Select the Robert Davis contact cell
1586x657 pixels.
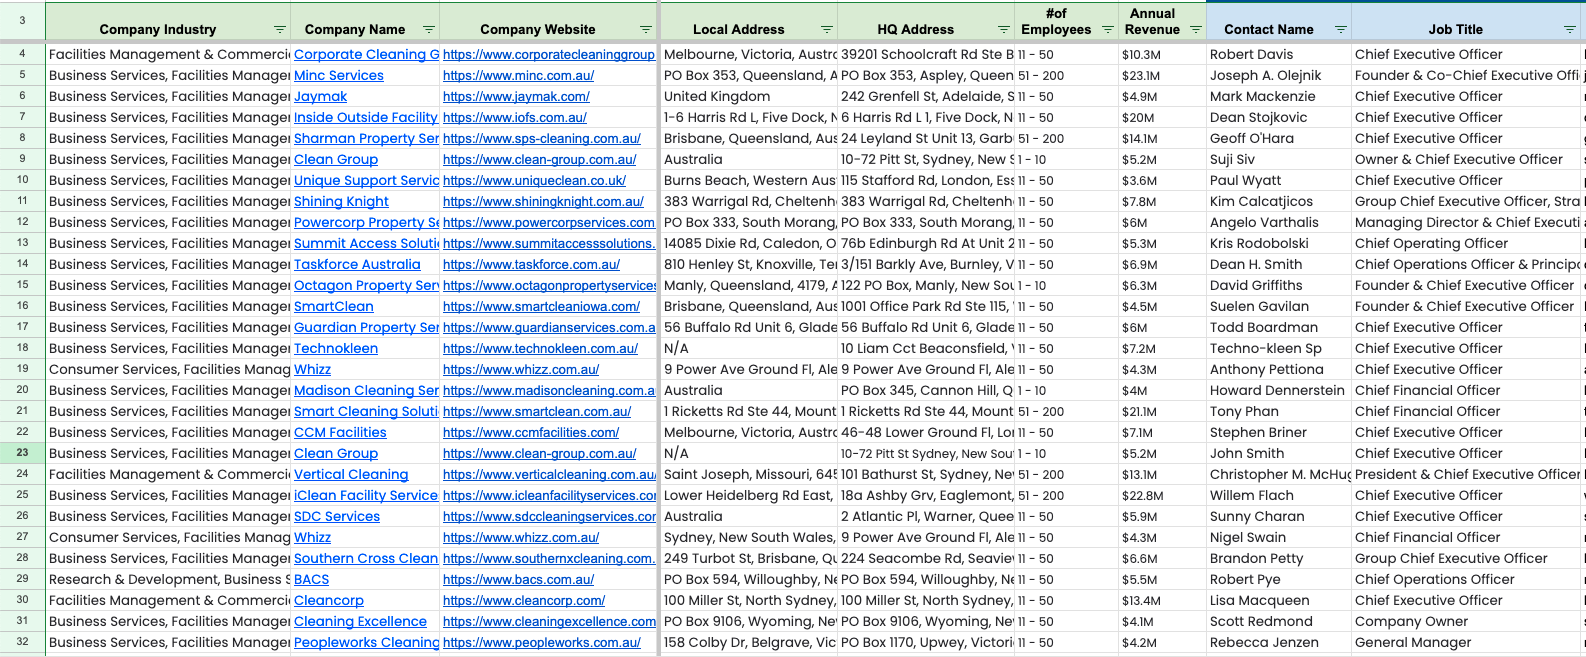click(1279, 55)
